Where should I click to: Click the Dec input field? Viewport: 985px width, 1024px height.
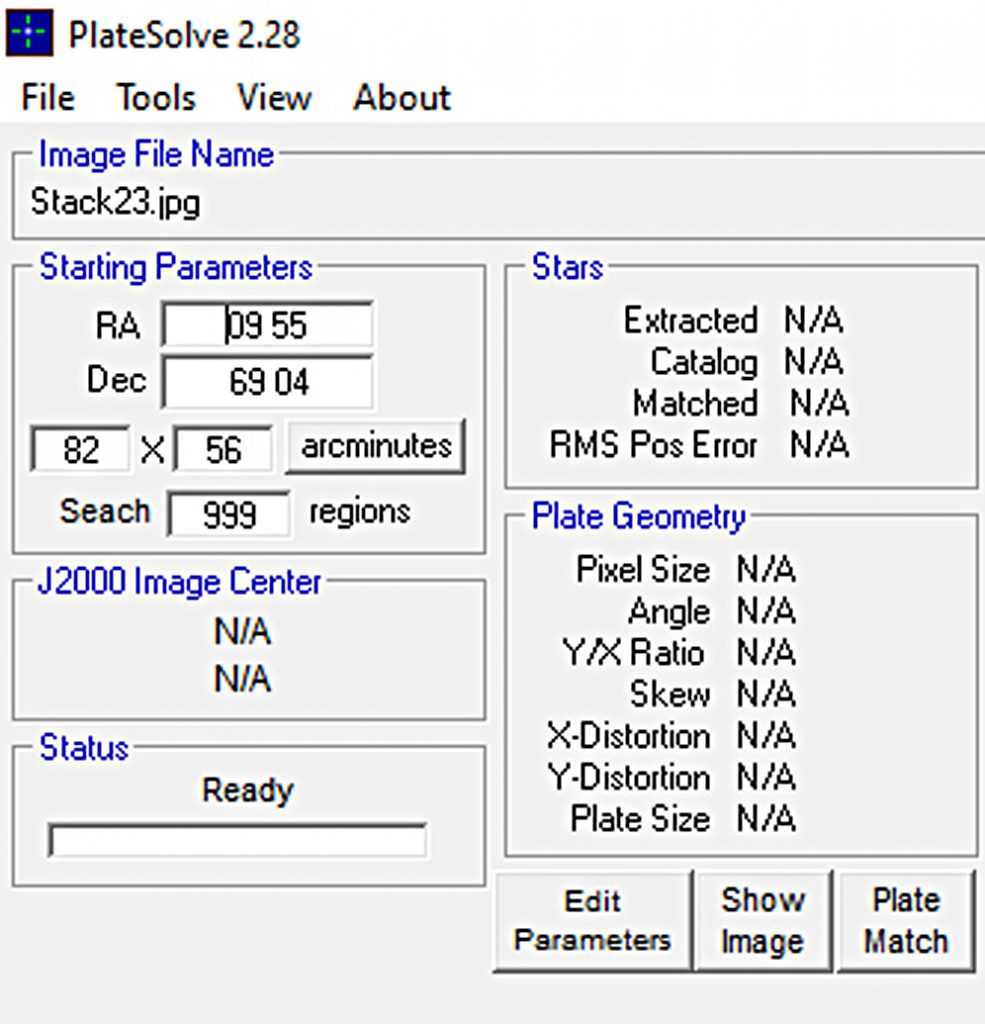coord(267,381)
